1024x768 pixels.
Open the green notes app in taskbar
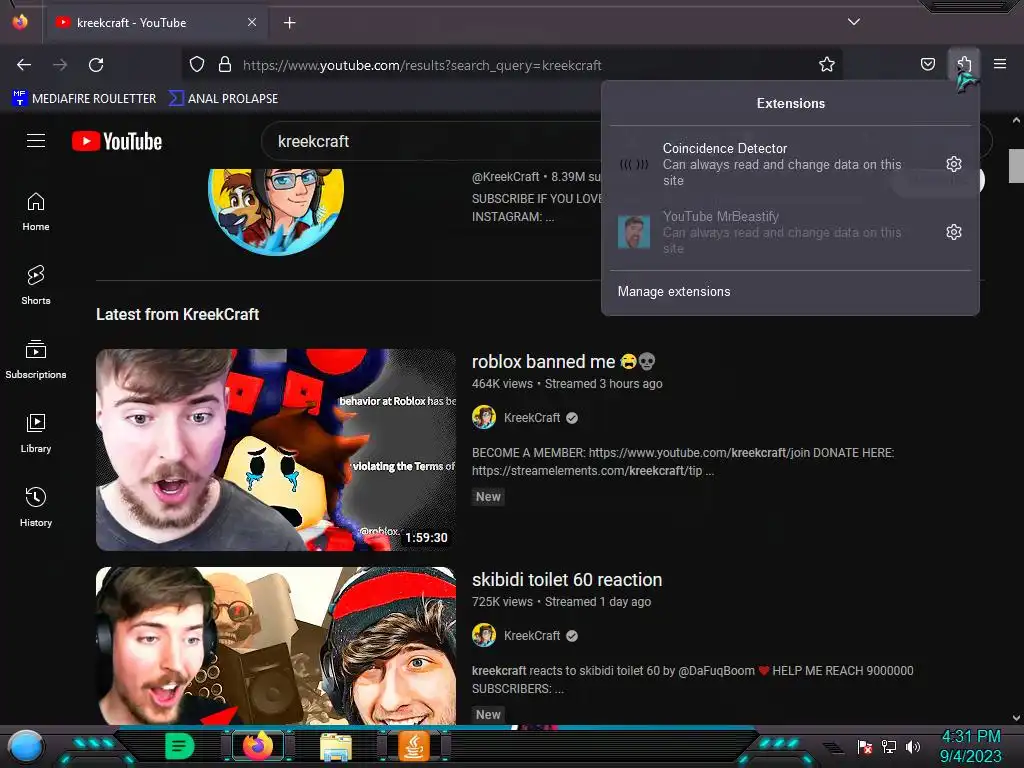pos(180,746)
